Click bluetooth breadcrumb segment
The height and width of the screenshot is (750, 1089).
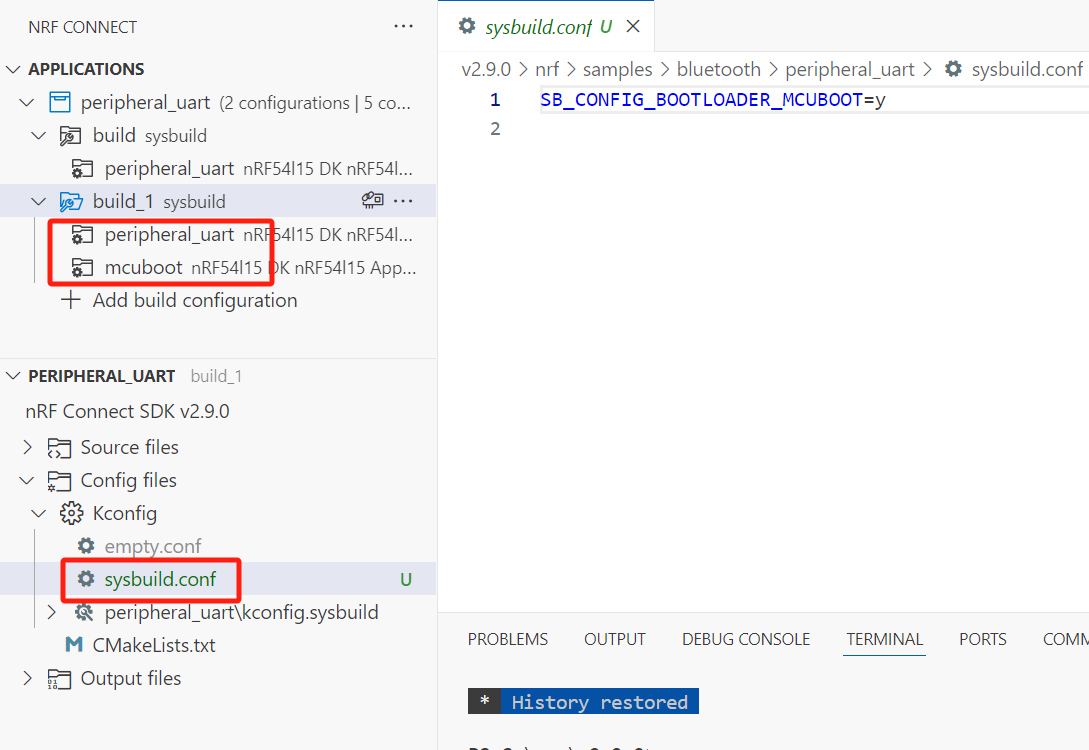(719, 69)
